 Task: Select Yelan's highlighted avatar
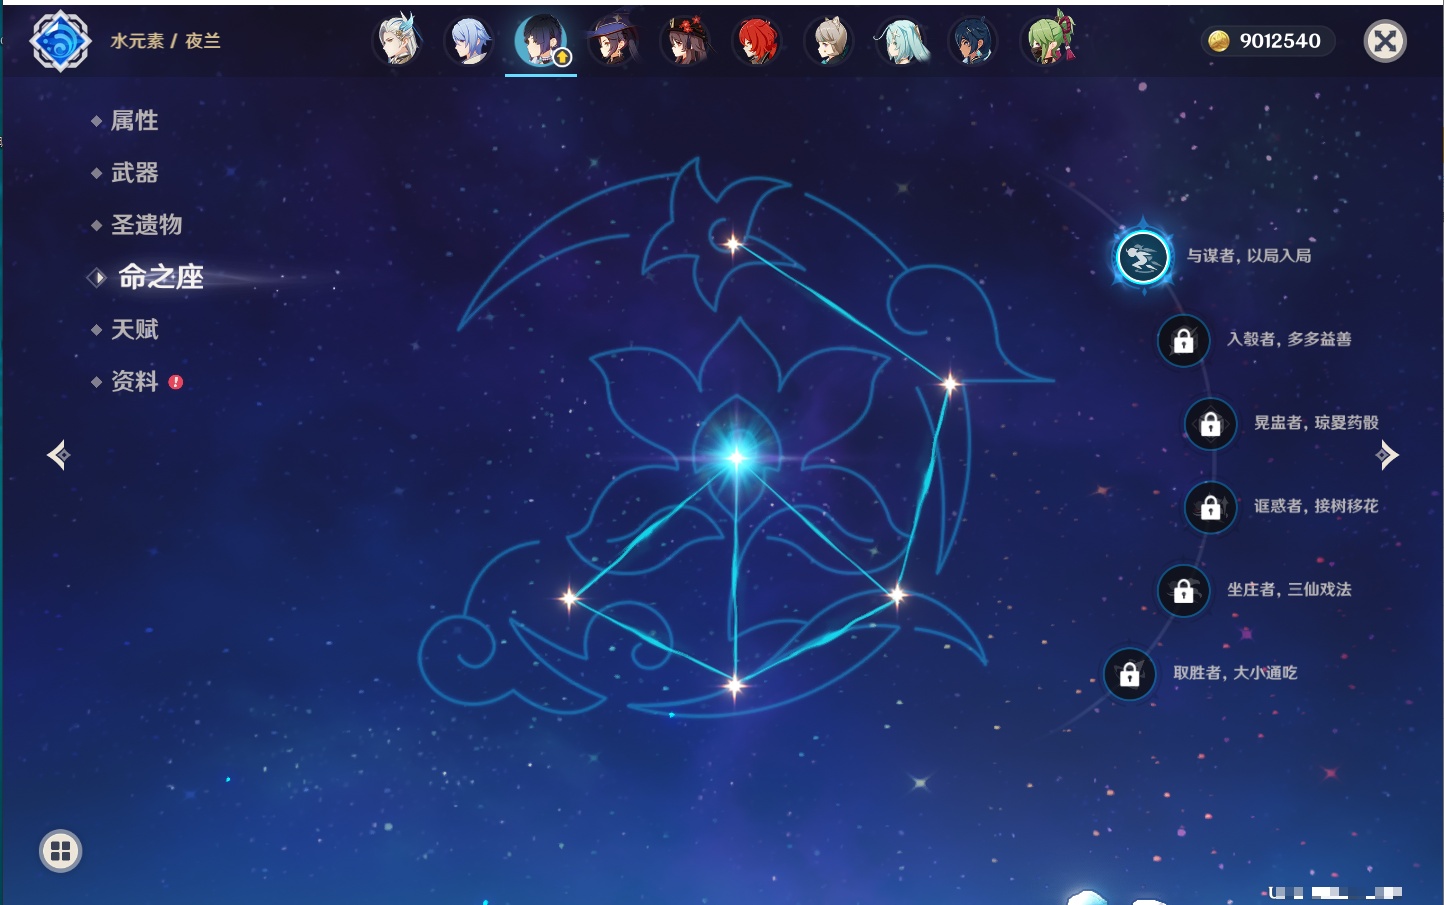pyautogui.click(x=541, y=41)
